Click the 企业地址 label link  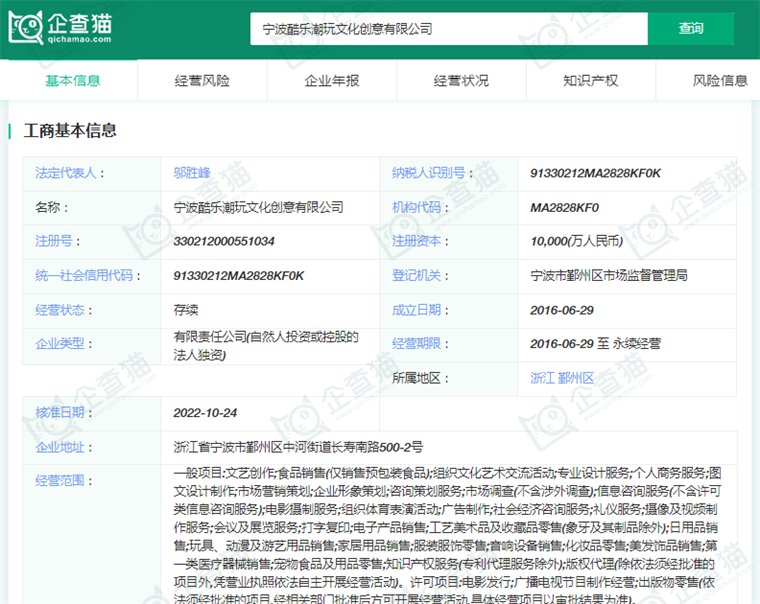[x=60, y=447]
